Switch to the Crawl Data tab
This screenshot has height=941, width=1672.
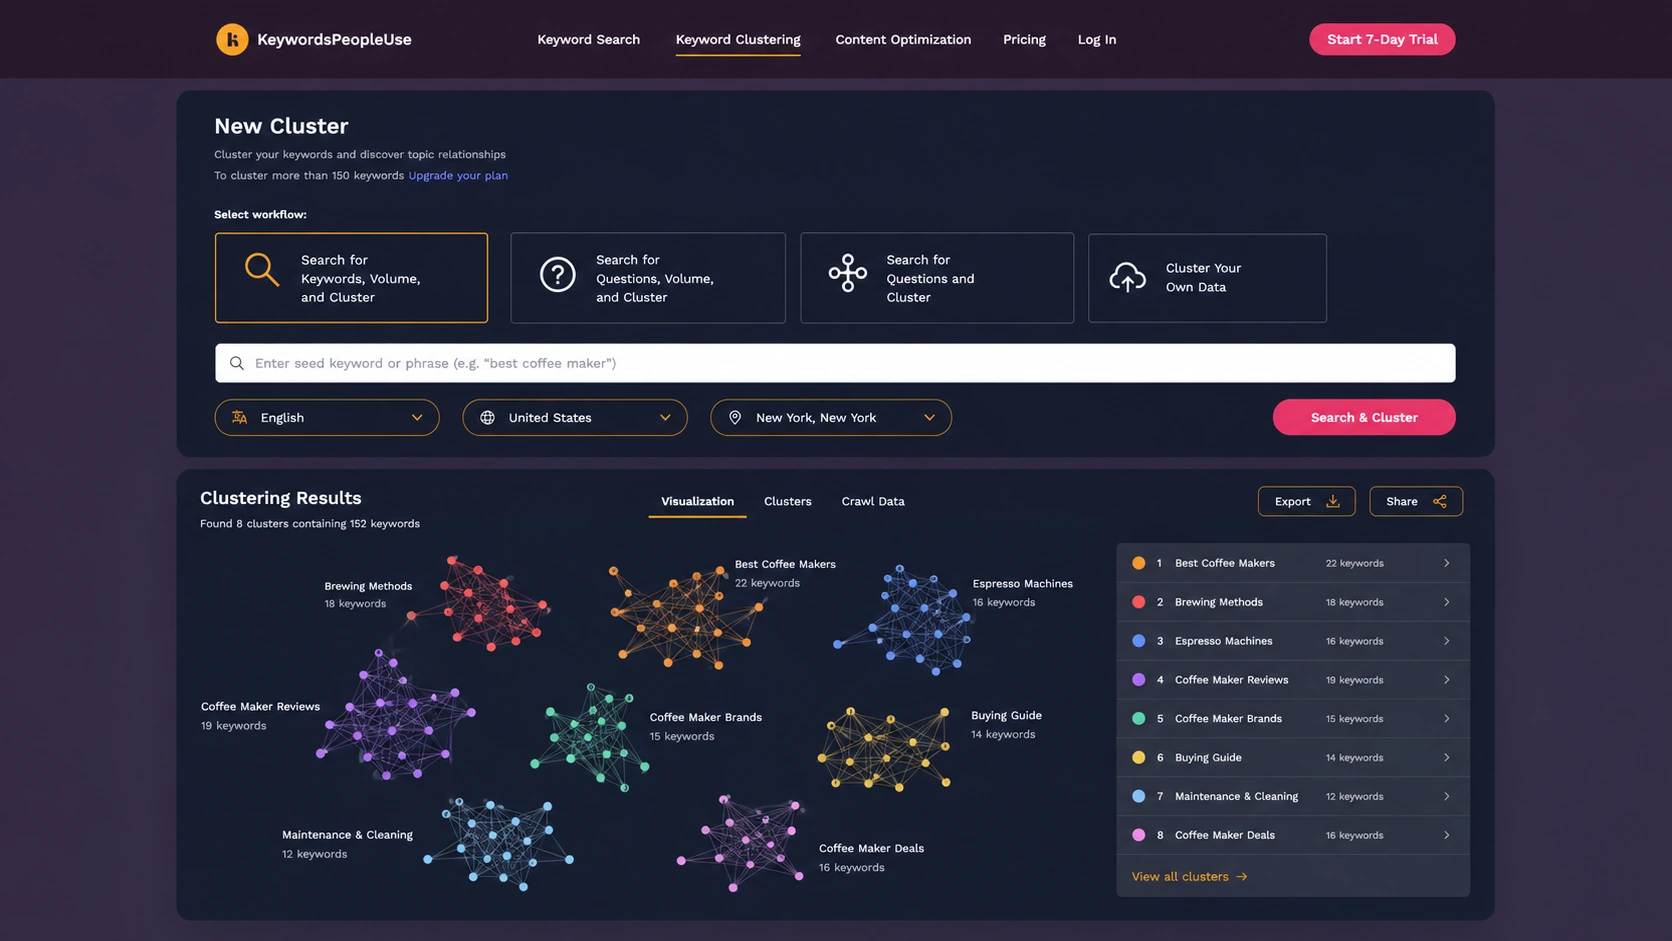(873, 501)
